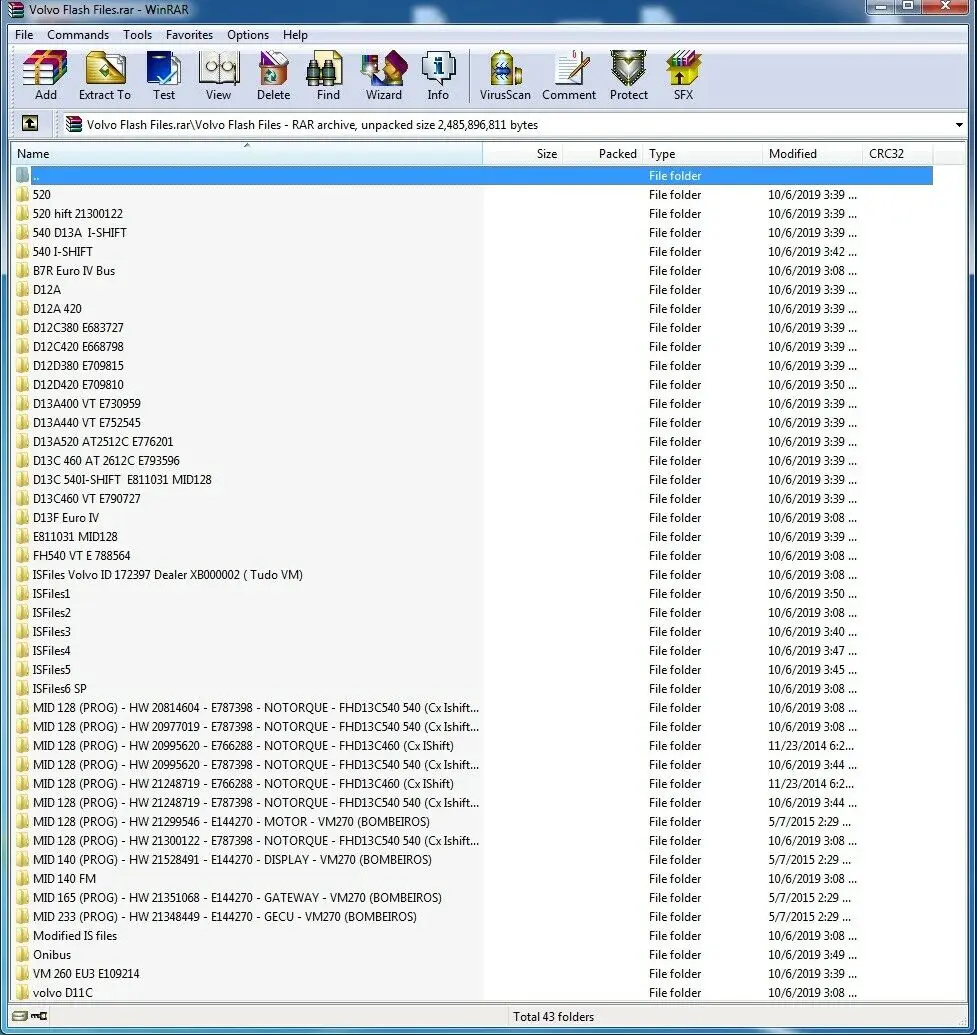Select 'MID 128 HW 21299546 MOTOR VM270' folder

(x=473, y=822)
